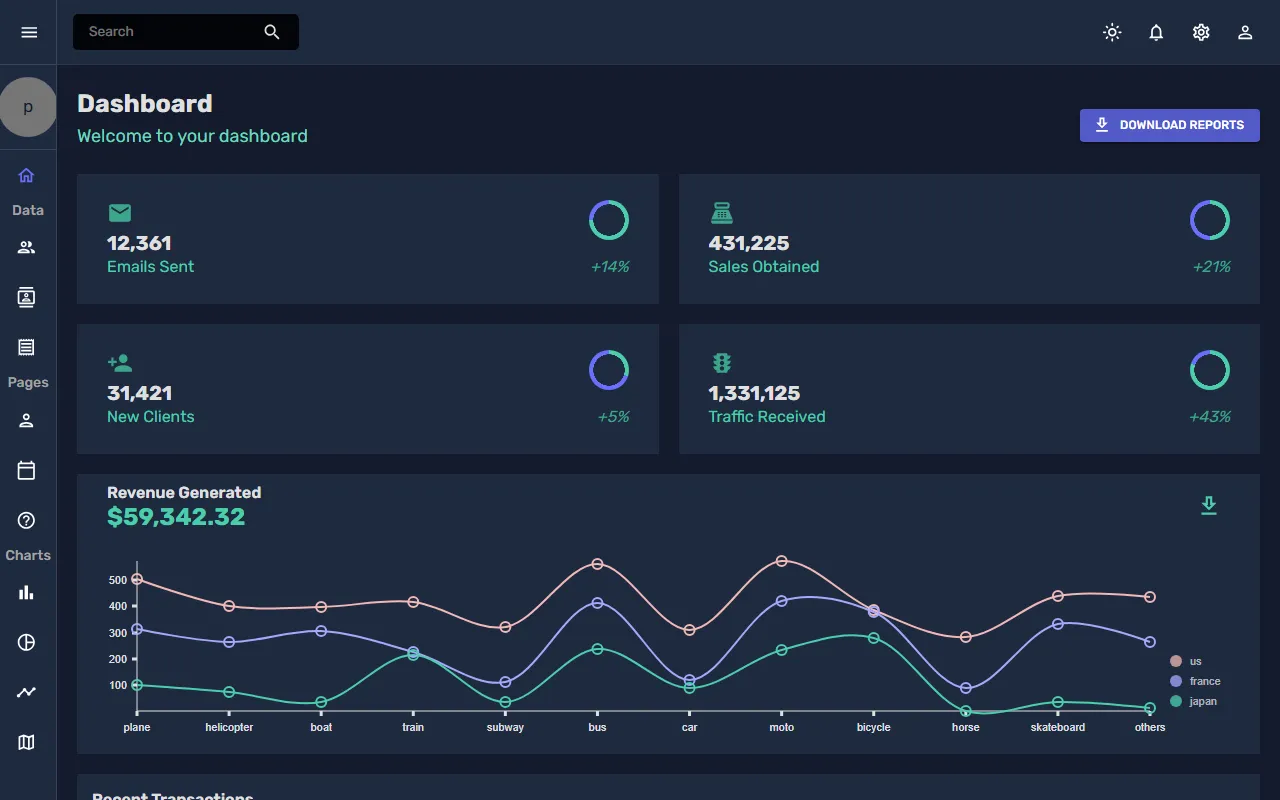The image size is (1280, 800).
Task: Click the +5% increase text
Action: tap(613, 417)
